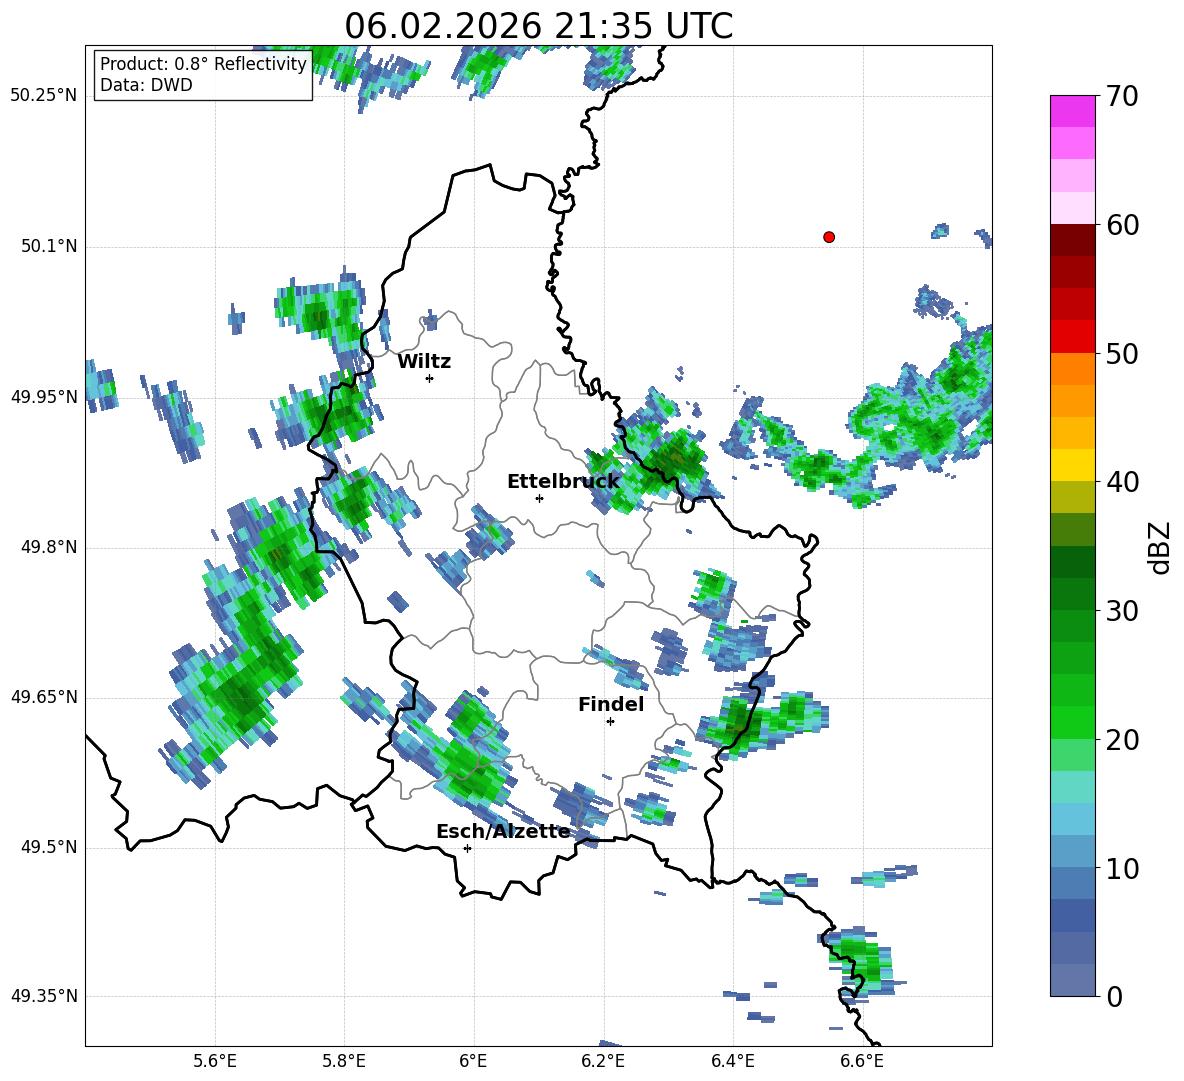
Task: Click the 49.35°N latitude label
Action: click(44, 996)
